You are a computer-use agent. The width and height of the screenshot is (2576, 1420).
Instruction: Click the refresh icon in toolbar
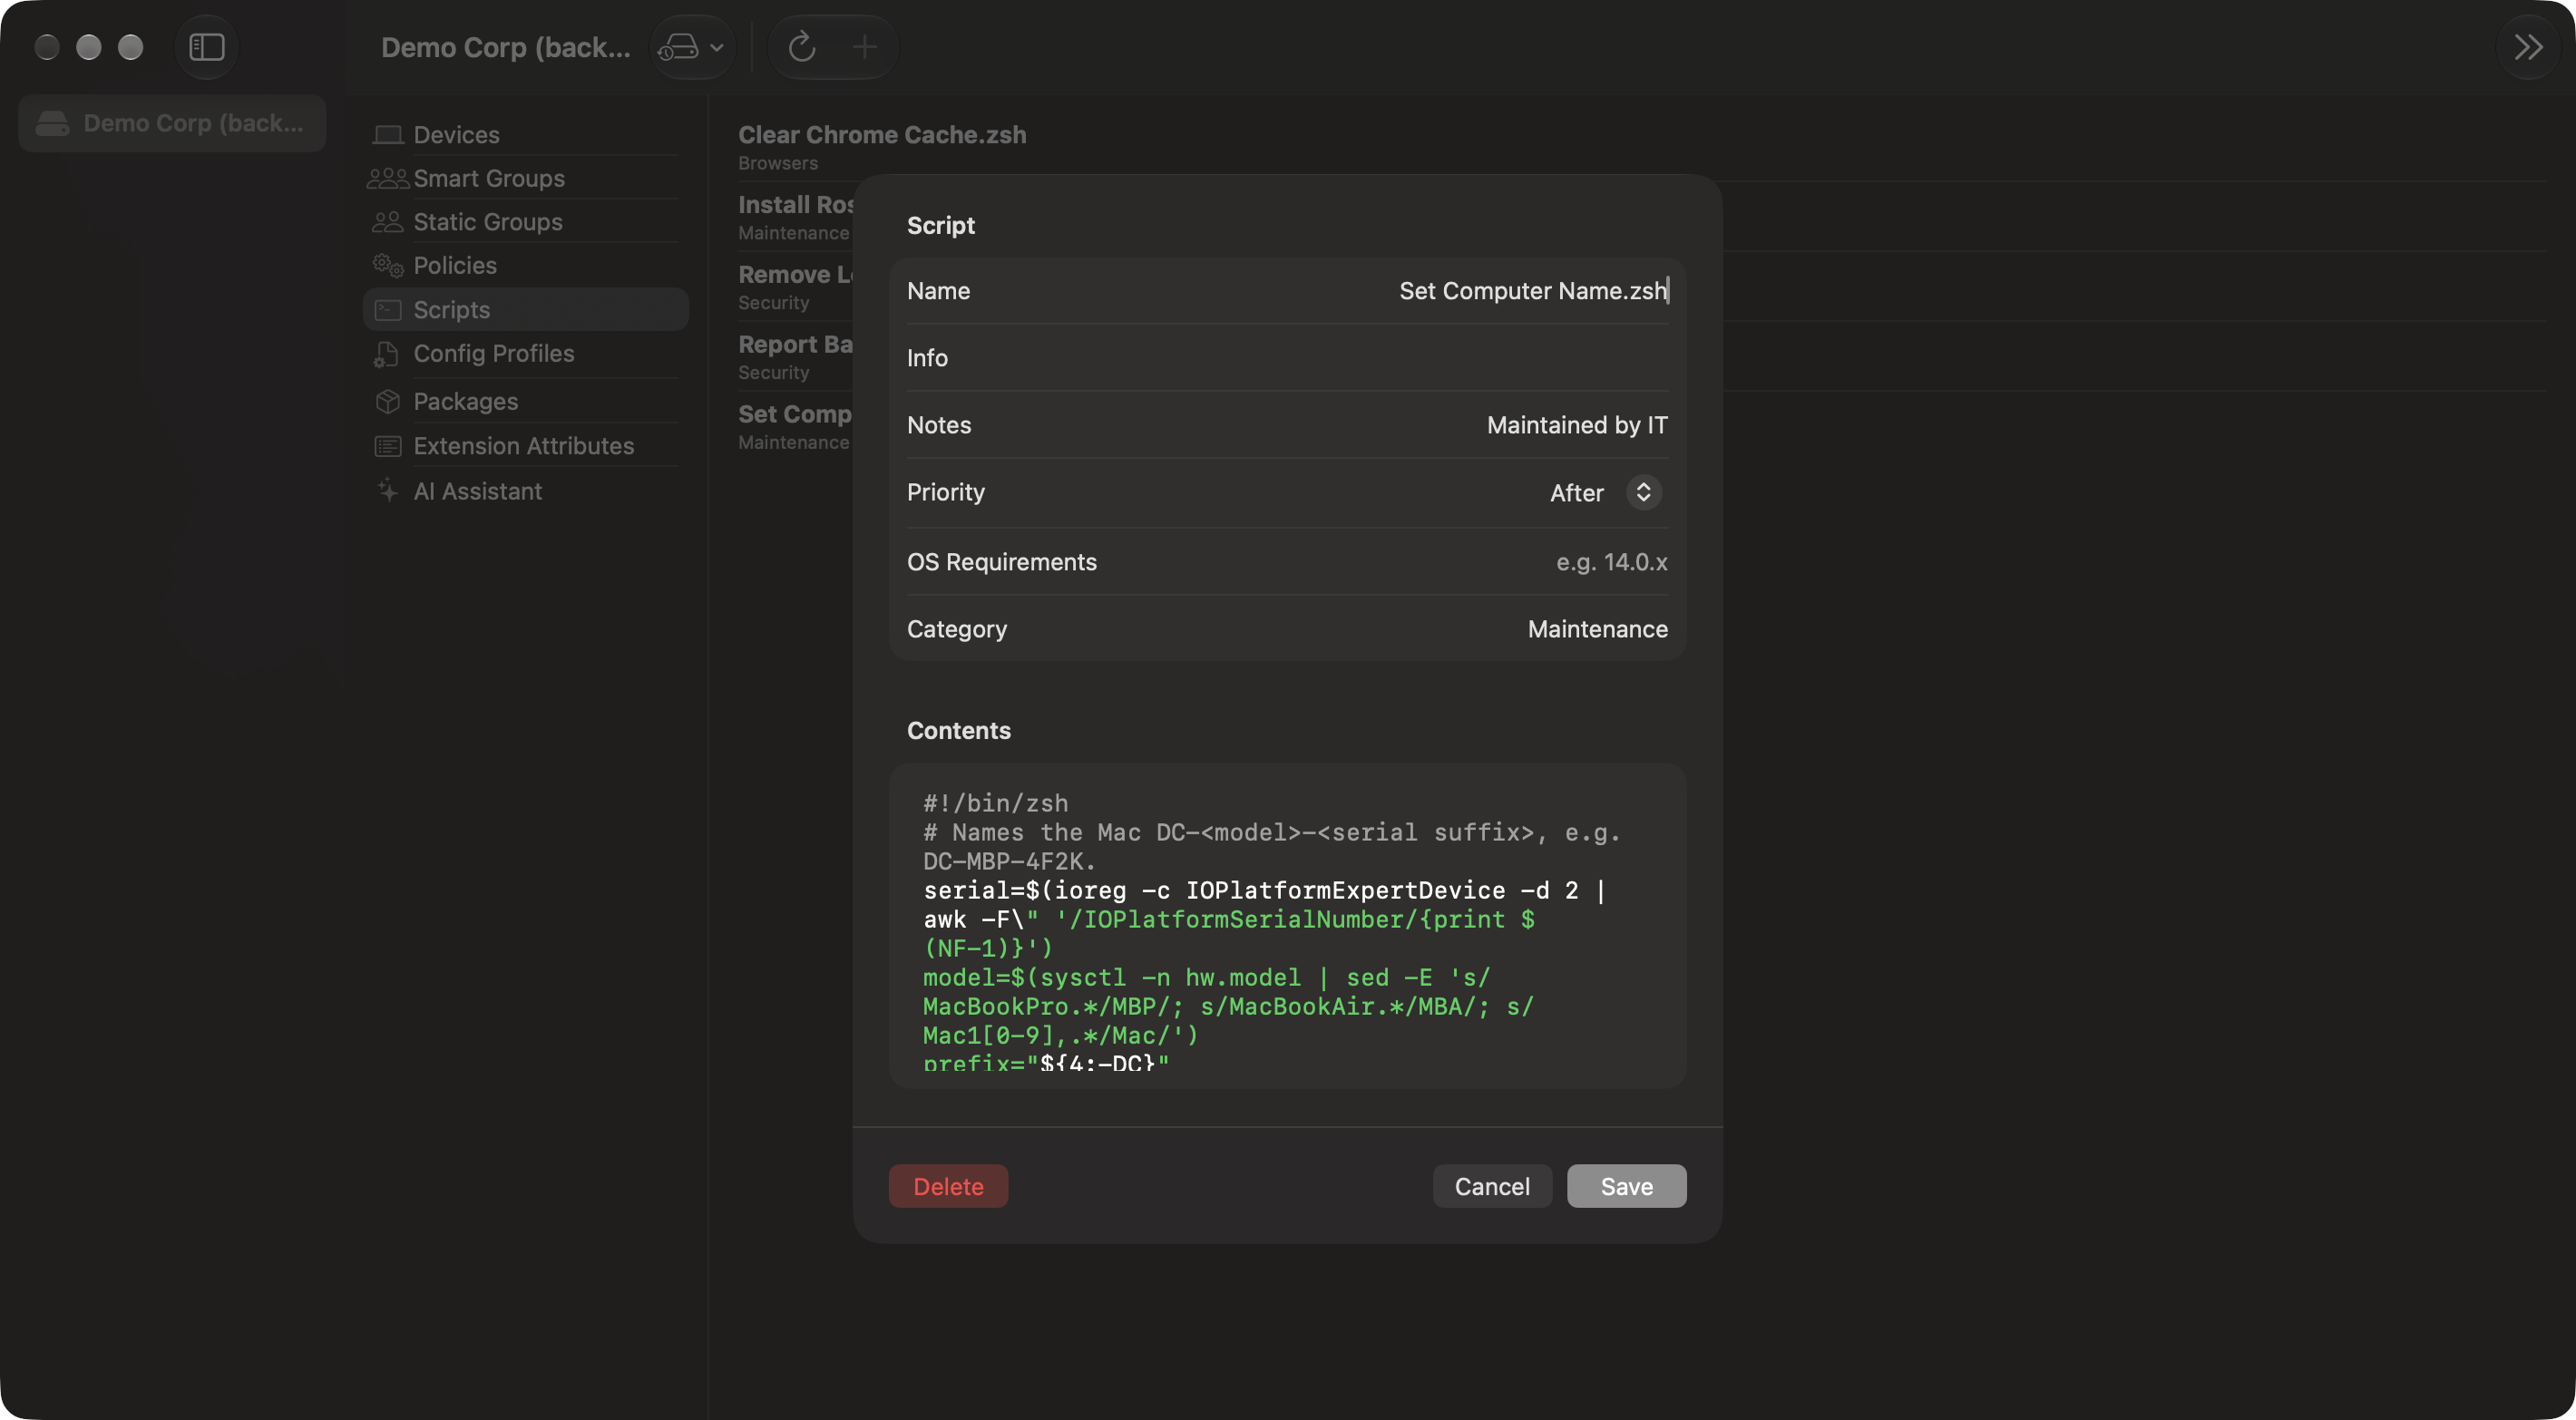point(802,47)
